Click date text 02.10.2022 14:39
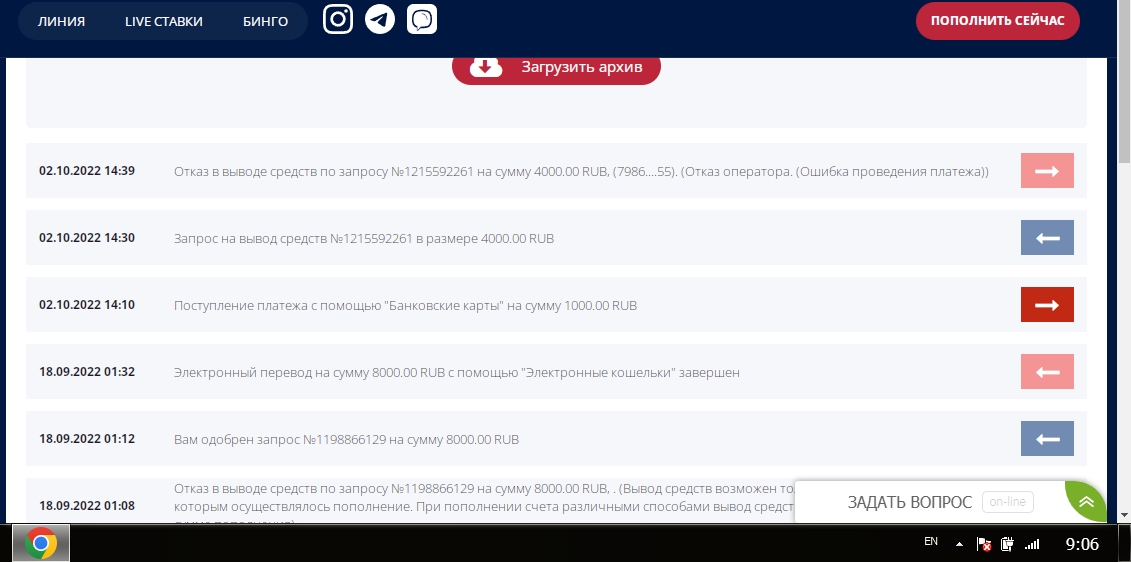 point(87,171)
